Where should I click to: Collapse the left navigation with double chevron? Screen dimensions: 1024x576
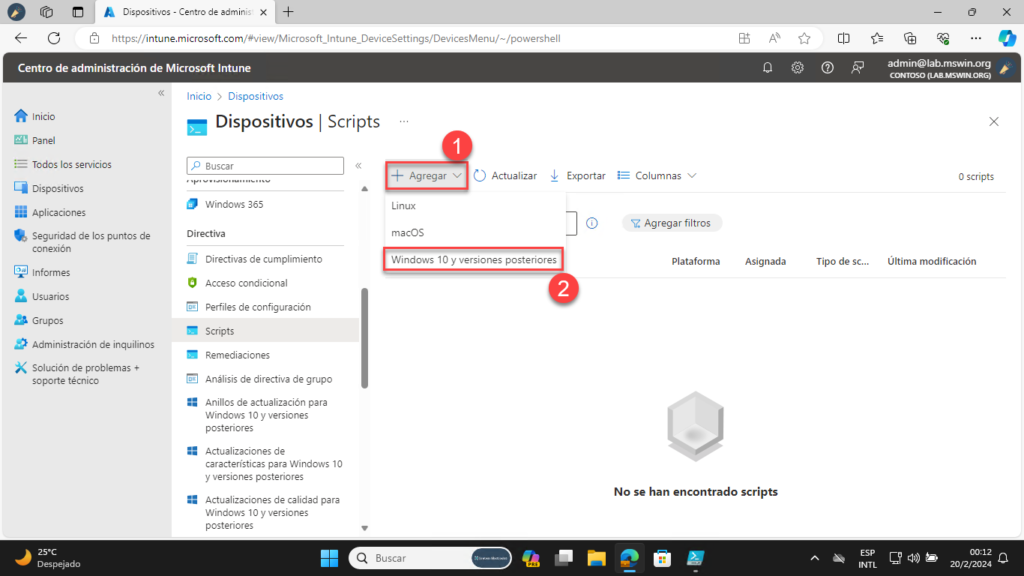161,93
